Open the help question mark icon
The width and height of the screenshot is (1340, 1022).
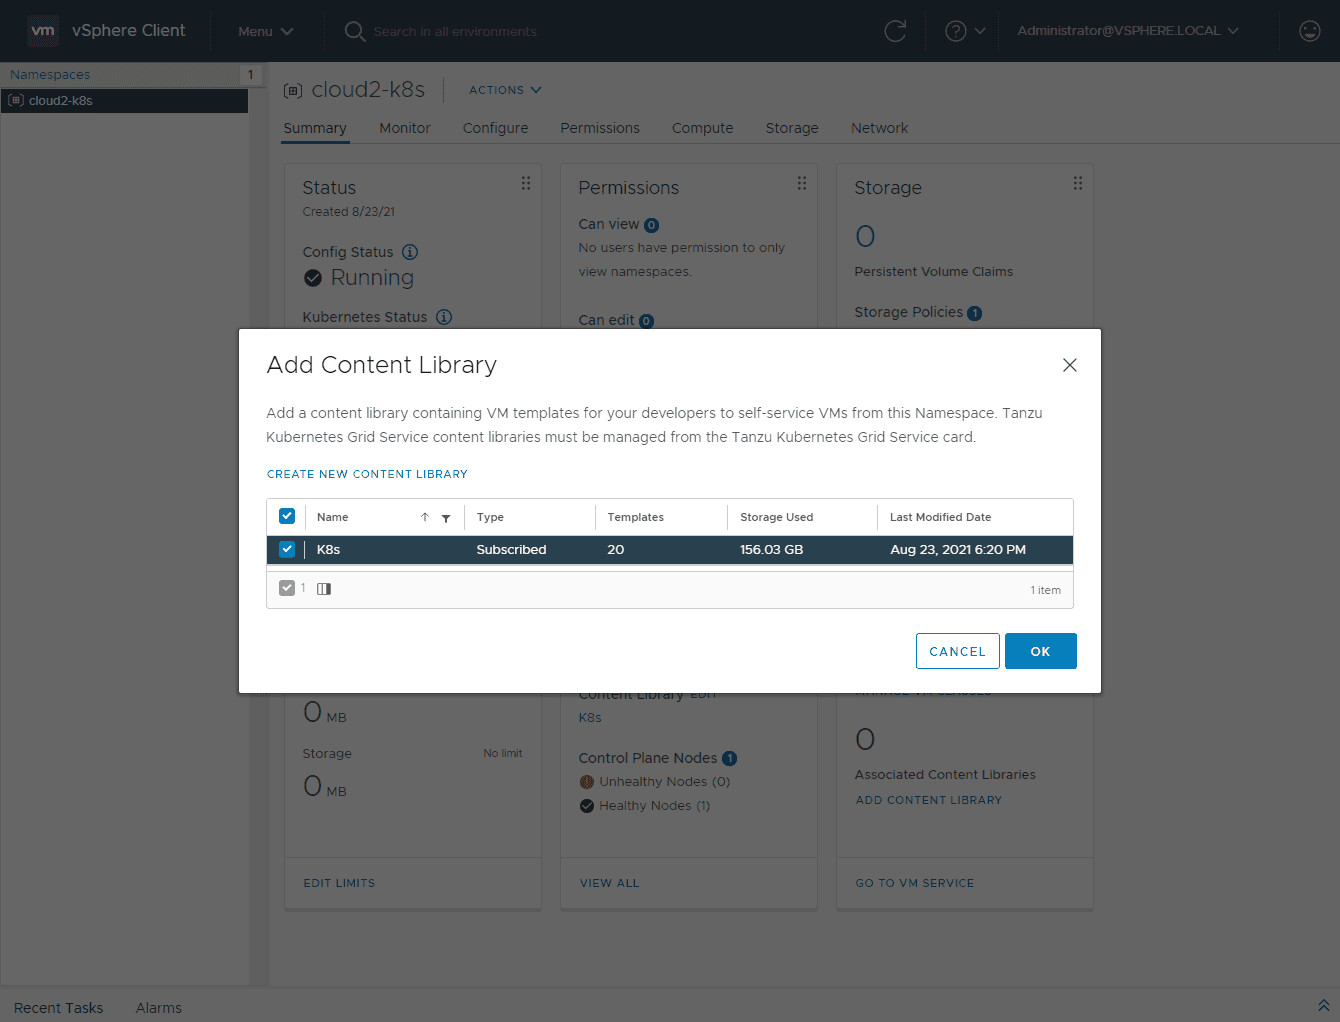click(x=956, y=31)
